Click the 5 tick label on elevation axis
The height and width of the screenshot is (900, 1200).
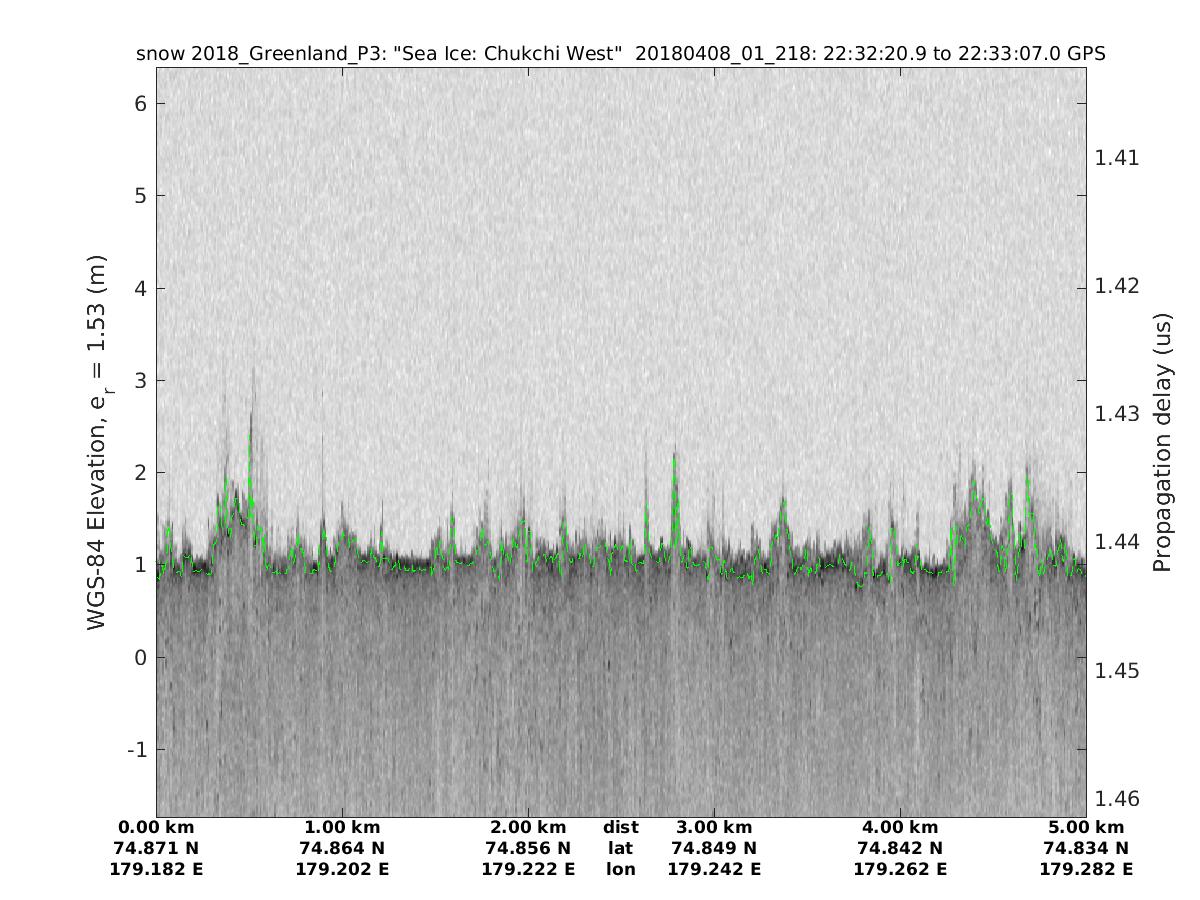(x=140, y=195)
